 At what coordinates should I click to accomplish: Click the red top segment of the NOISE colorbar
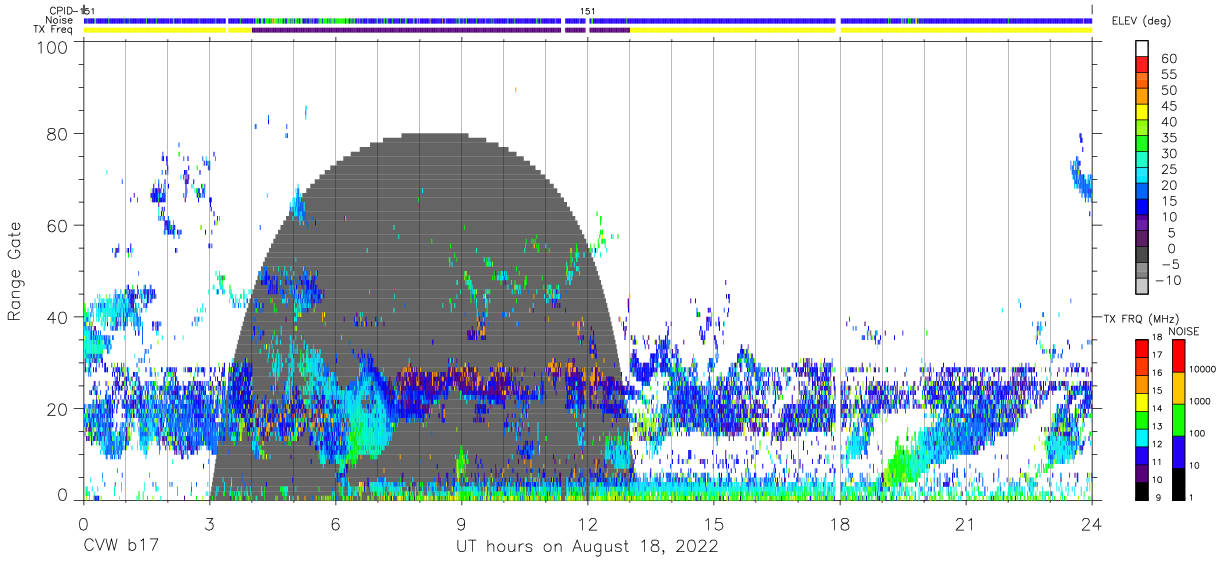pos(1178,356)
